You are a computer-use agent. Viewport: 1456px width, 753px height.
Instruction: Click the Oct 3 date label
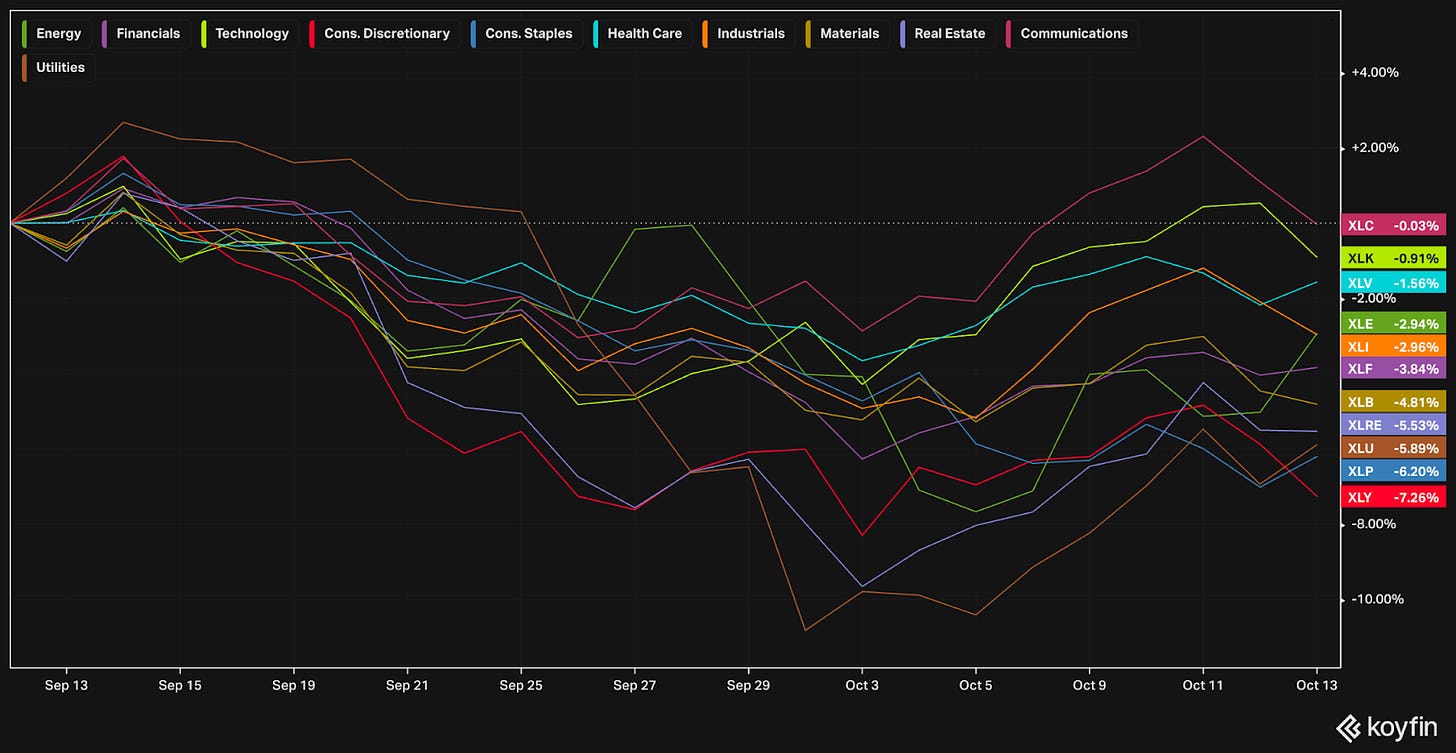861,685
